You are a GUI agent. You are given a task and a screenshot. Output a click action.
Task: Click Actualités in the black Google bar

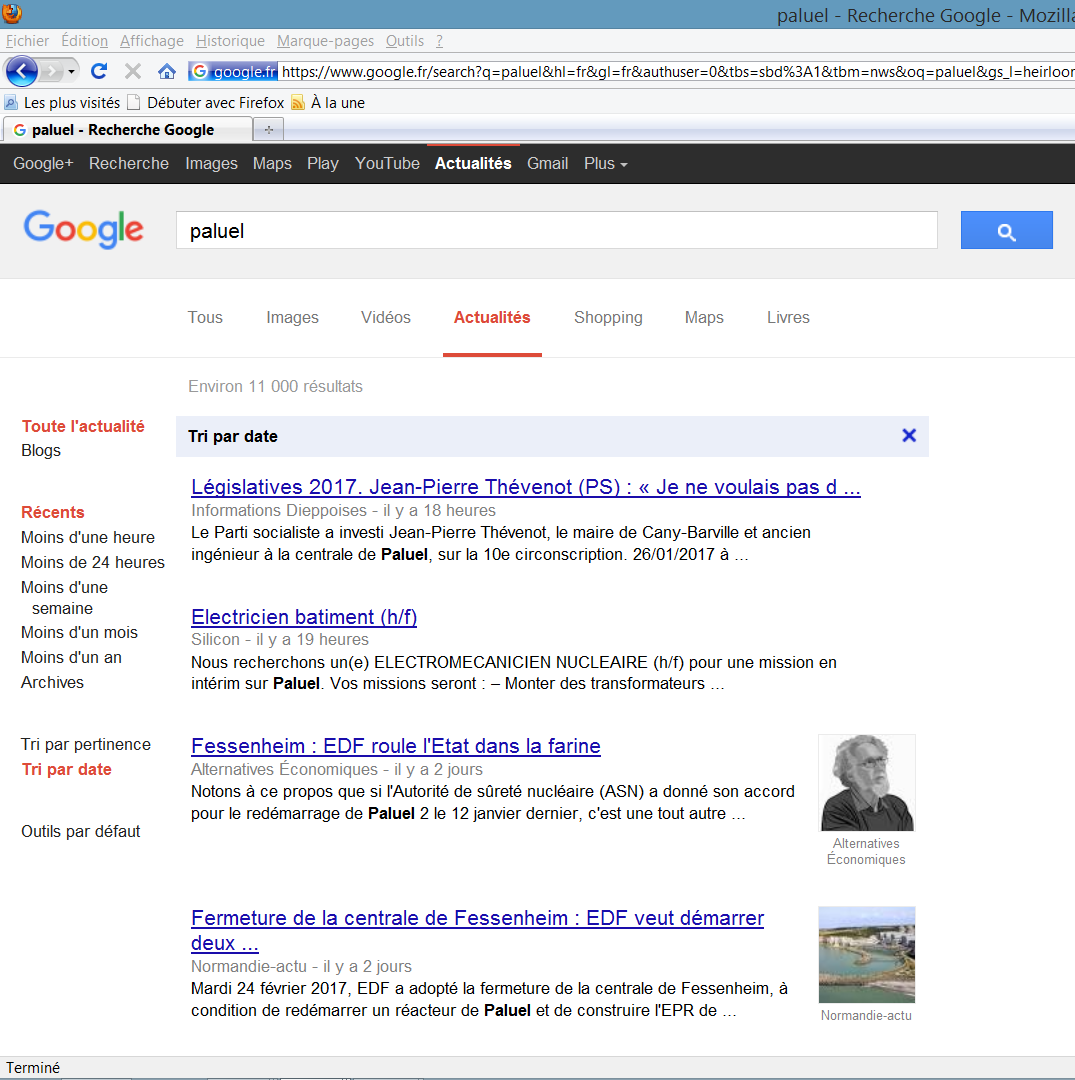473,163
